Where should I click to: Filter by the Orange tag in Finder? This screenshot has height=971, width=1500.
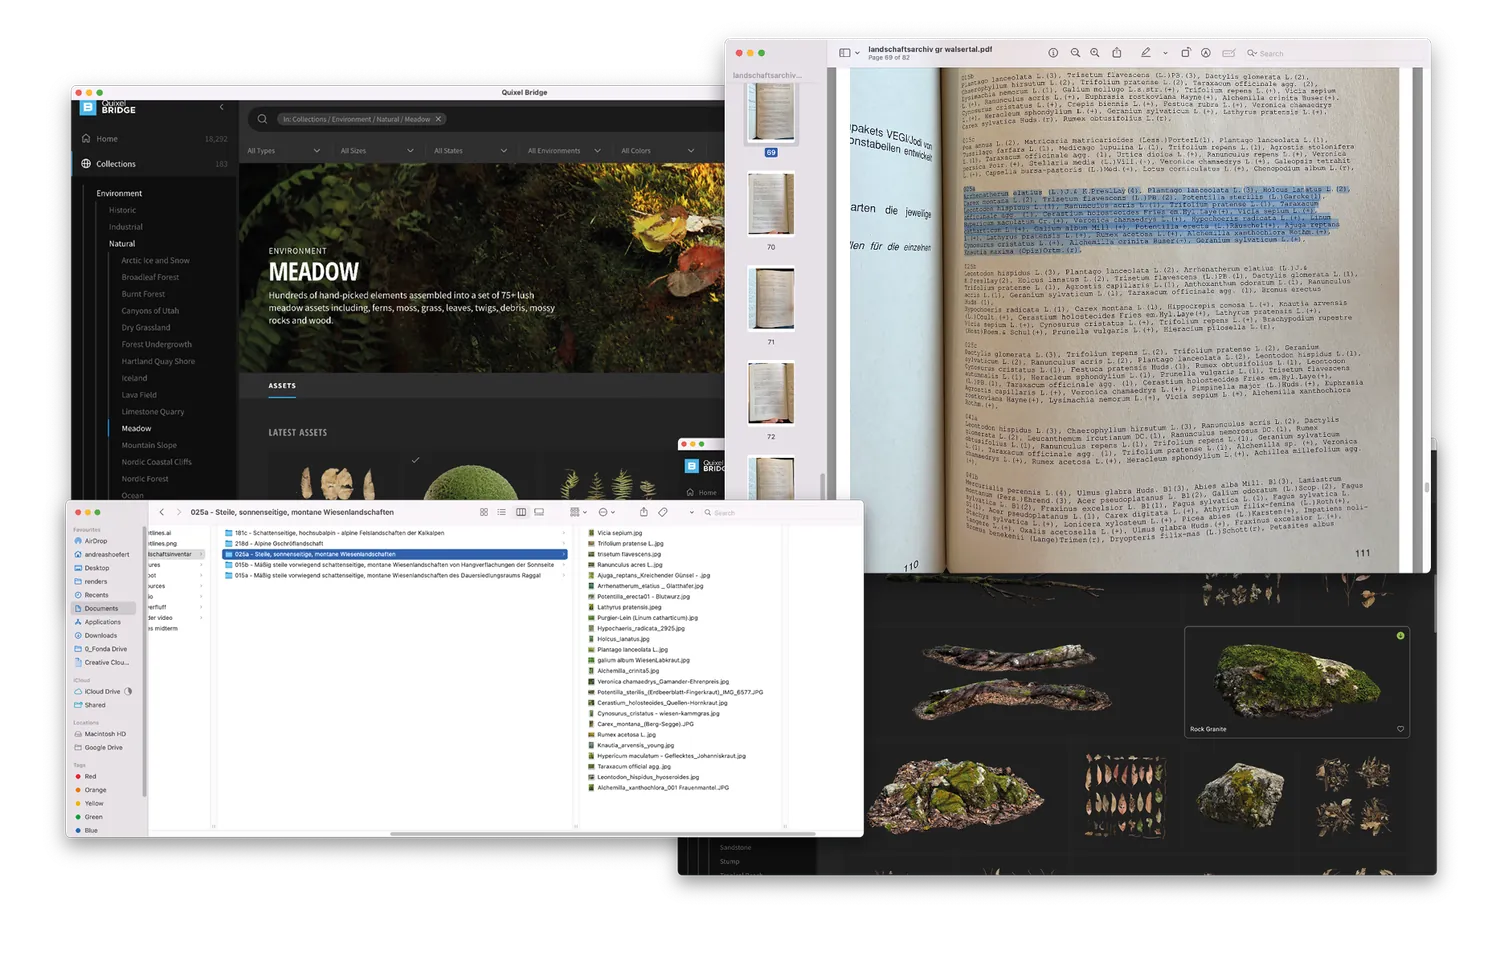point(95,790)
